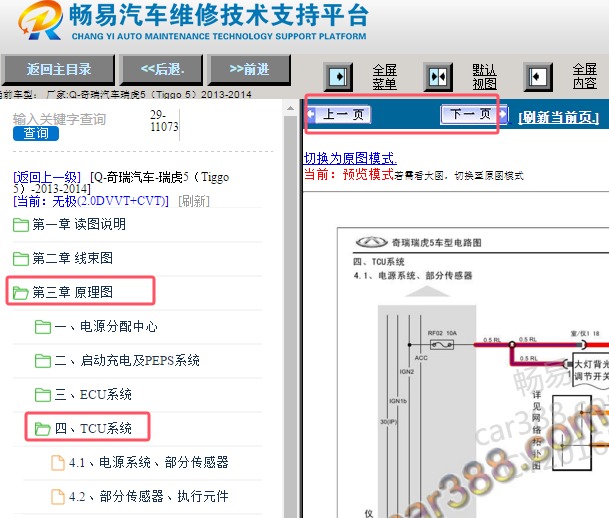Image resolution: width=609 pixels, height=518 pixels.
Task: Click the 刷新 link in the sidebar
Action: pos(194,201)
